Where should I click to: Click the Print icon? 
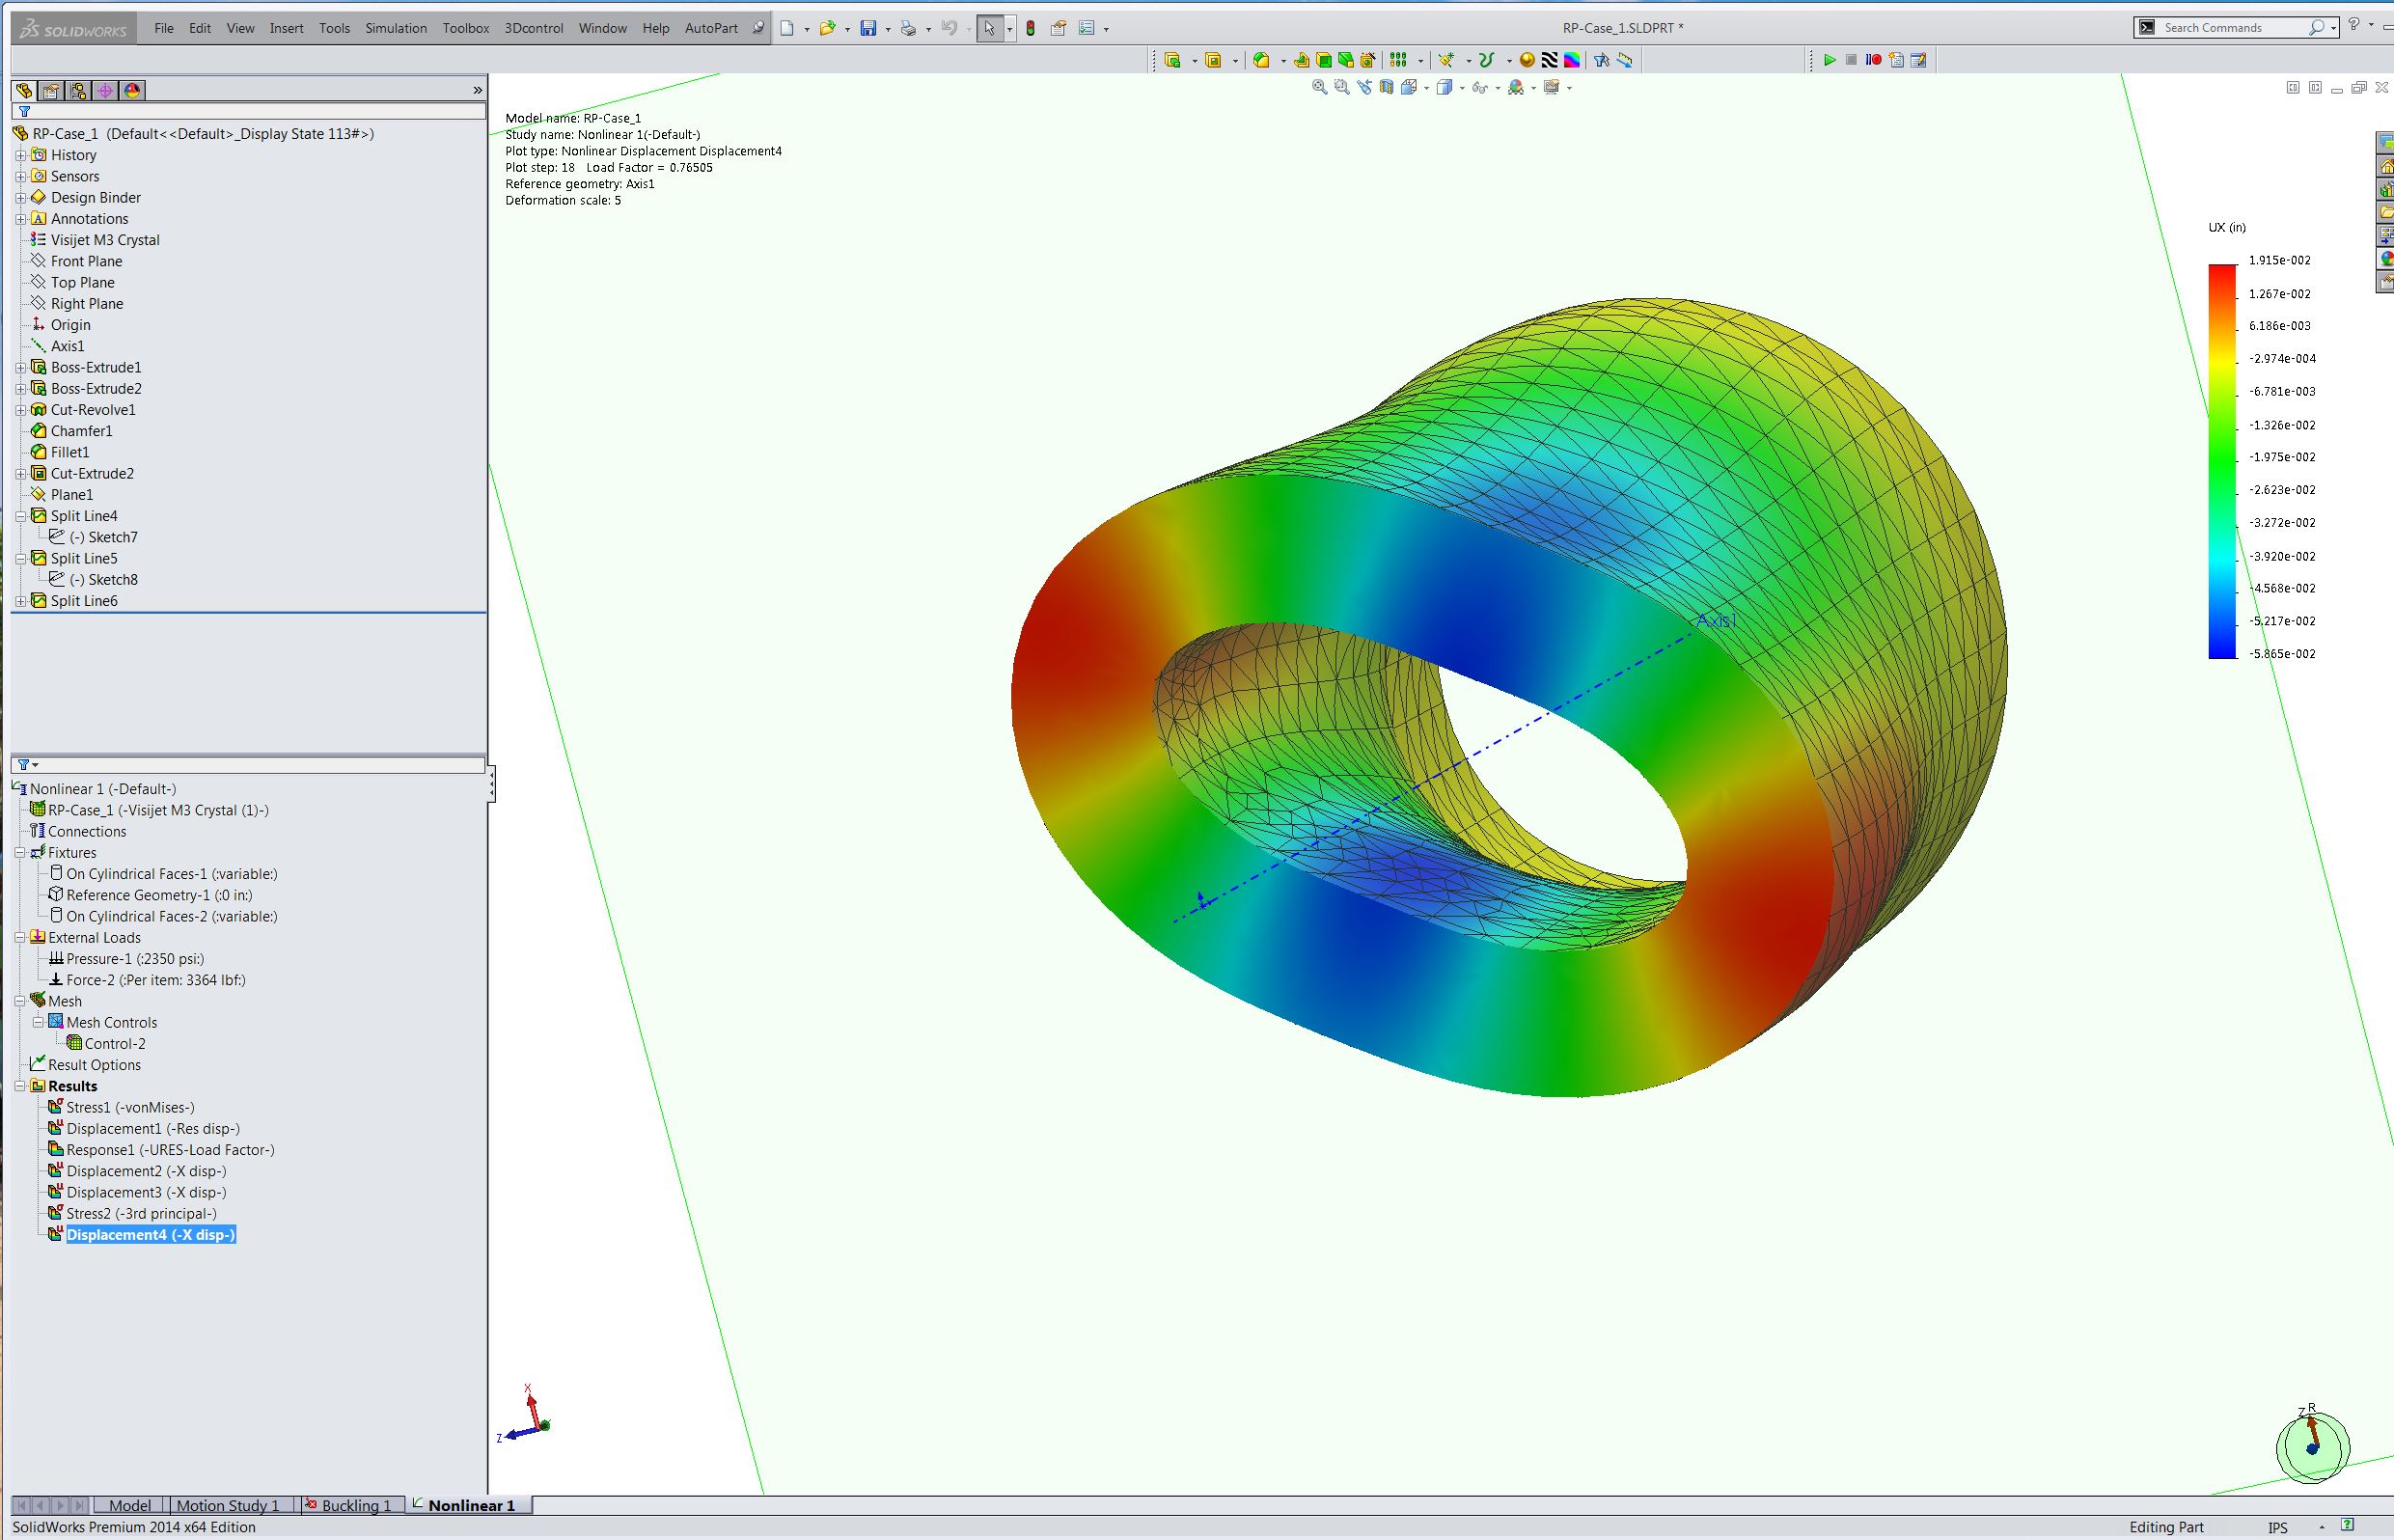coord(908,28)
